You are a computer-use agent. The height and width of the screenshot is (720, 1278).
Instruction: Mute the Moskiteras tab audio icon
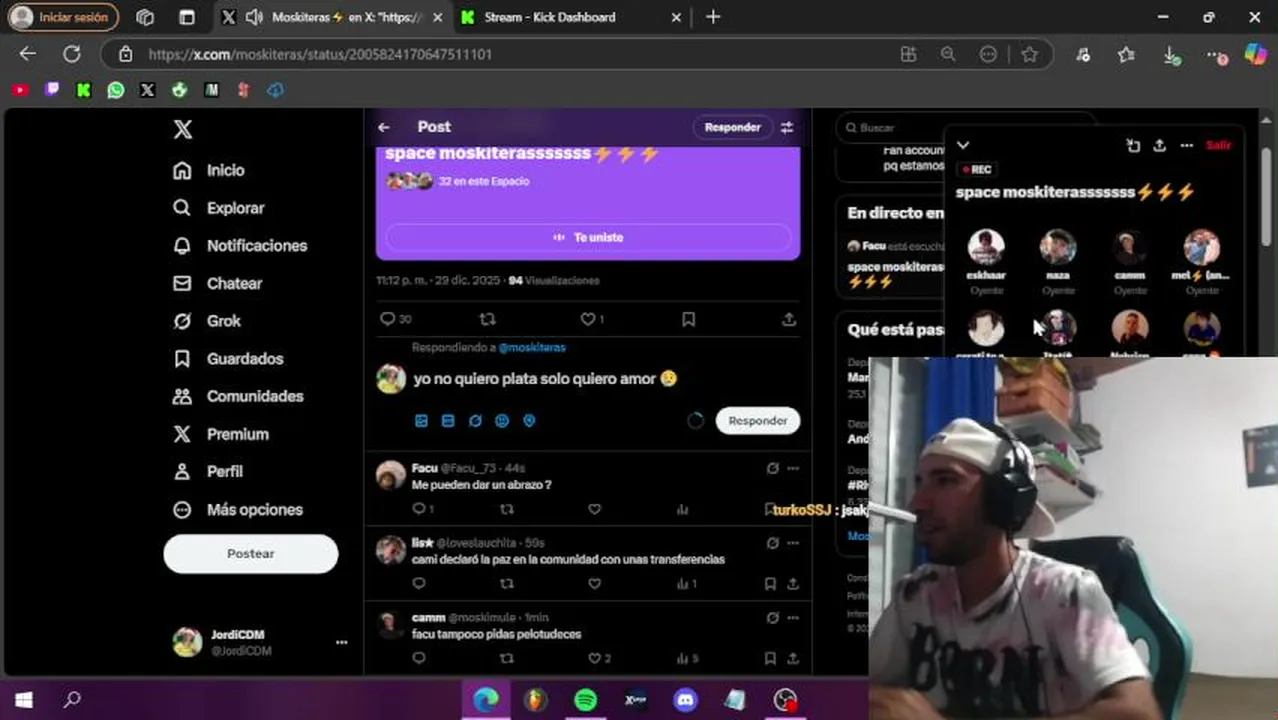254,17
